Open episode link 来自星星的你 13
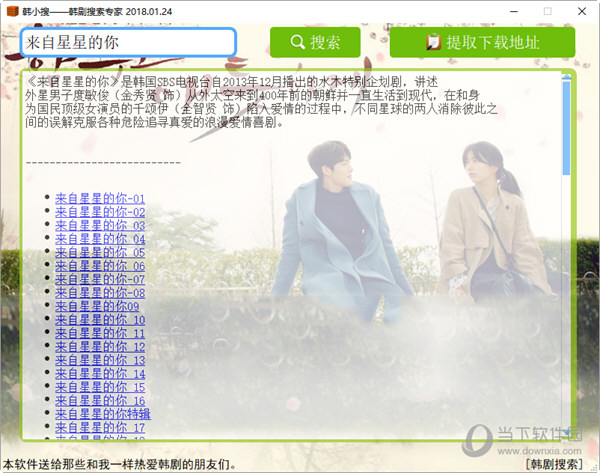 (x=100, y=360)
